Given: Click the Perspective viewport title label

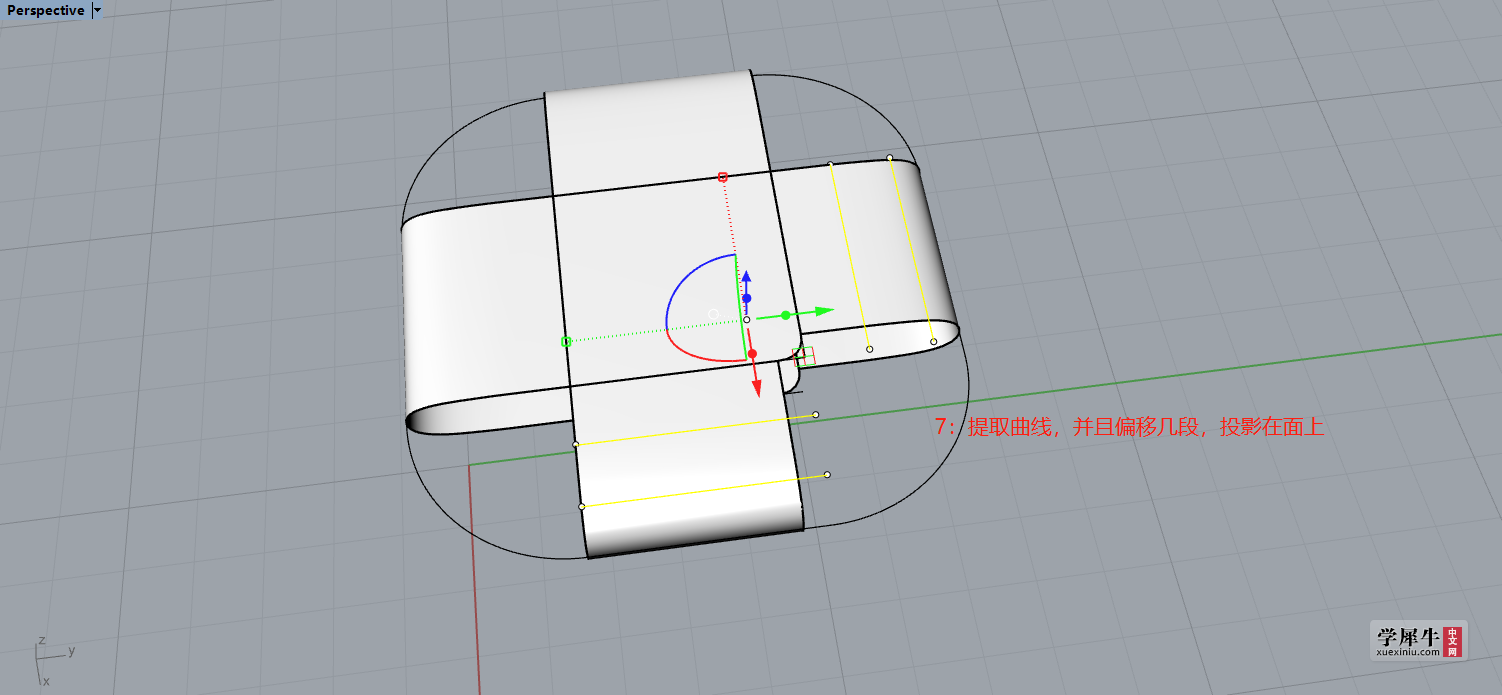Looking at the screenshot, I should click(46, 10).
